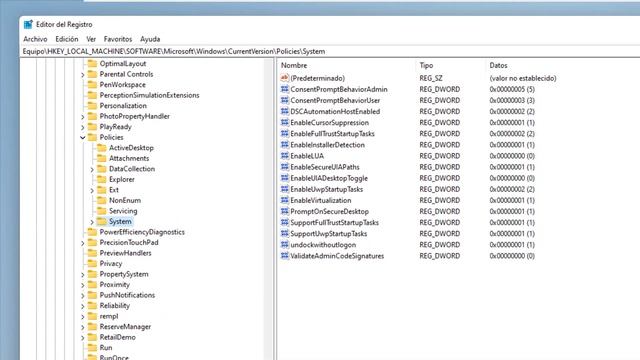Viewport: 640px width, 360px height.
Task: Expand the Proximity key
Action: pos(83,285)
